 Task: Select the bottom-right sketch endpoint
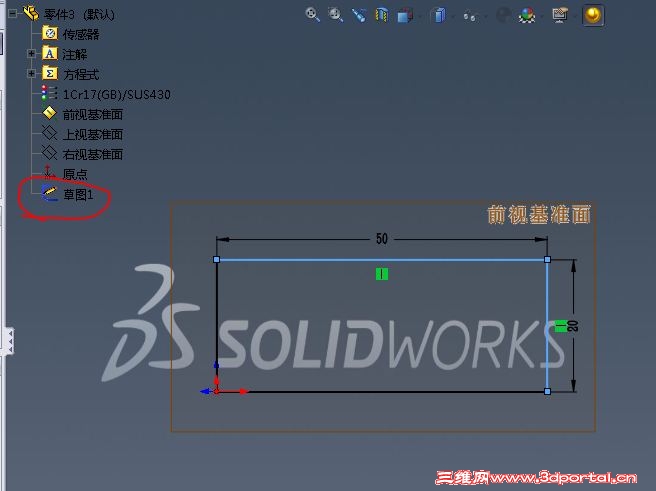coord(547,391)
